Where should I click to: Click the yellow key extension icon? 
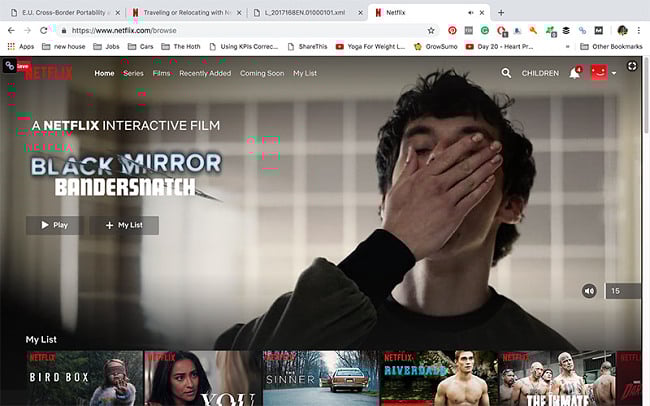point(534,30)
